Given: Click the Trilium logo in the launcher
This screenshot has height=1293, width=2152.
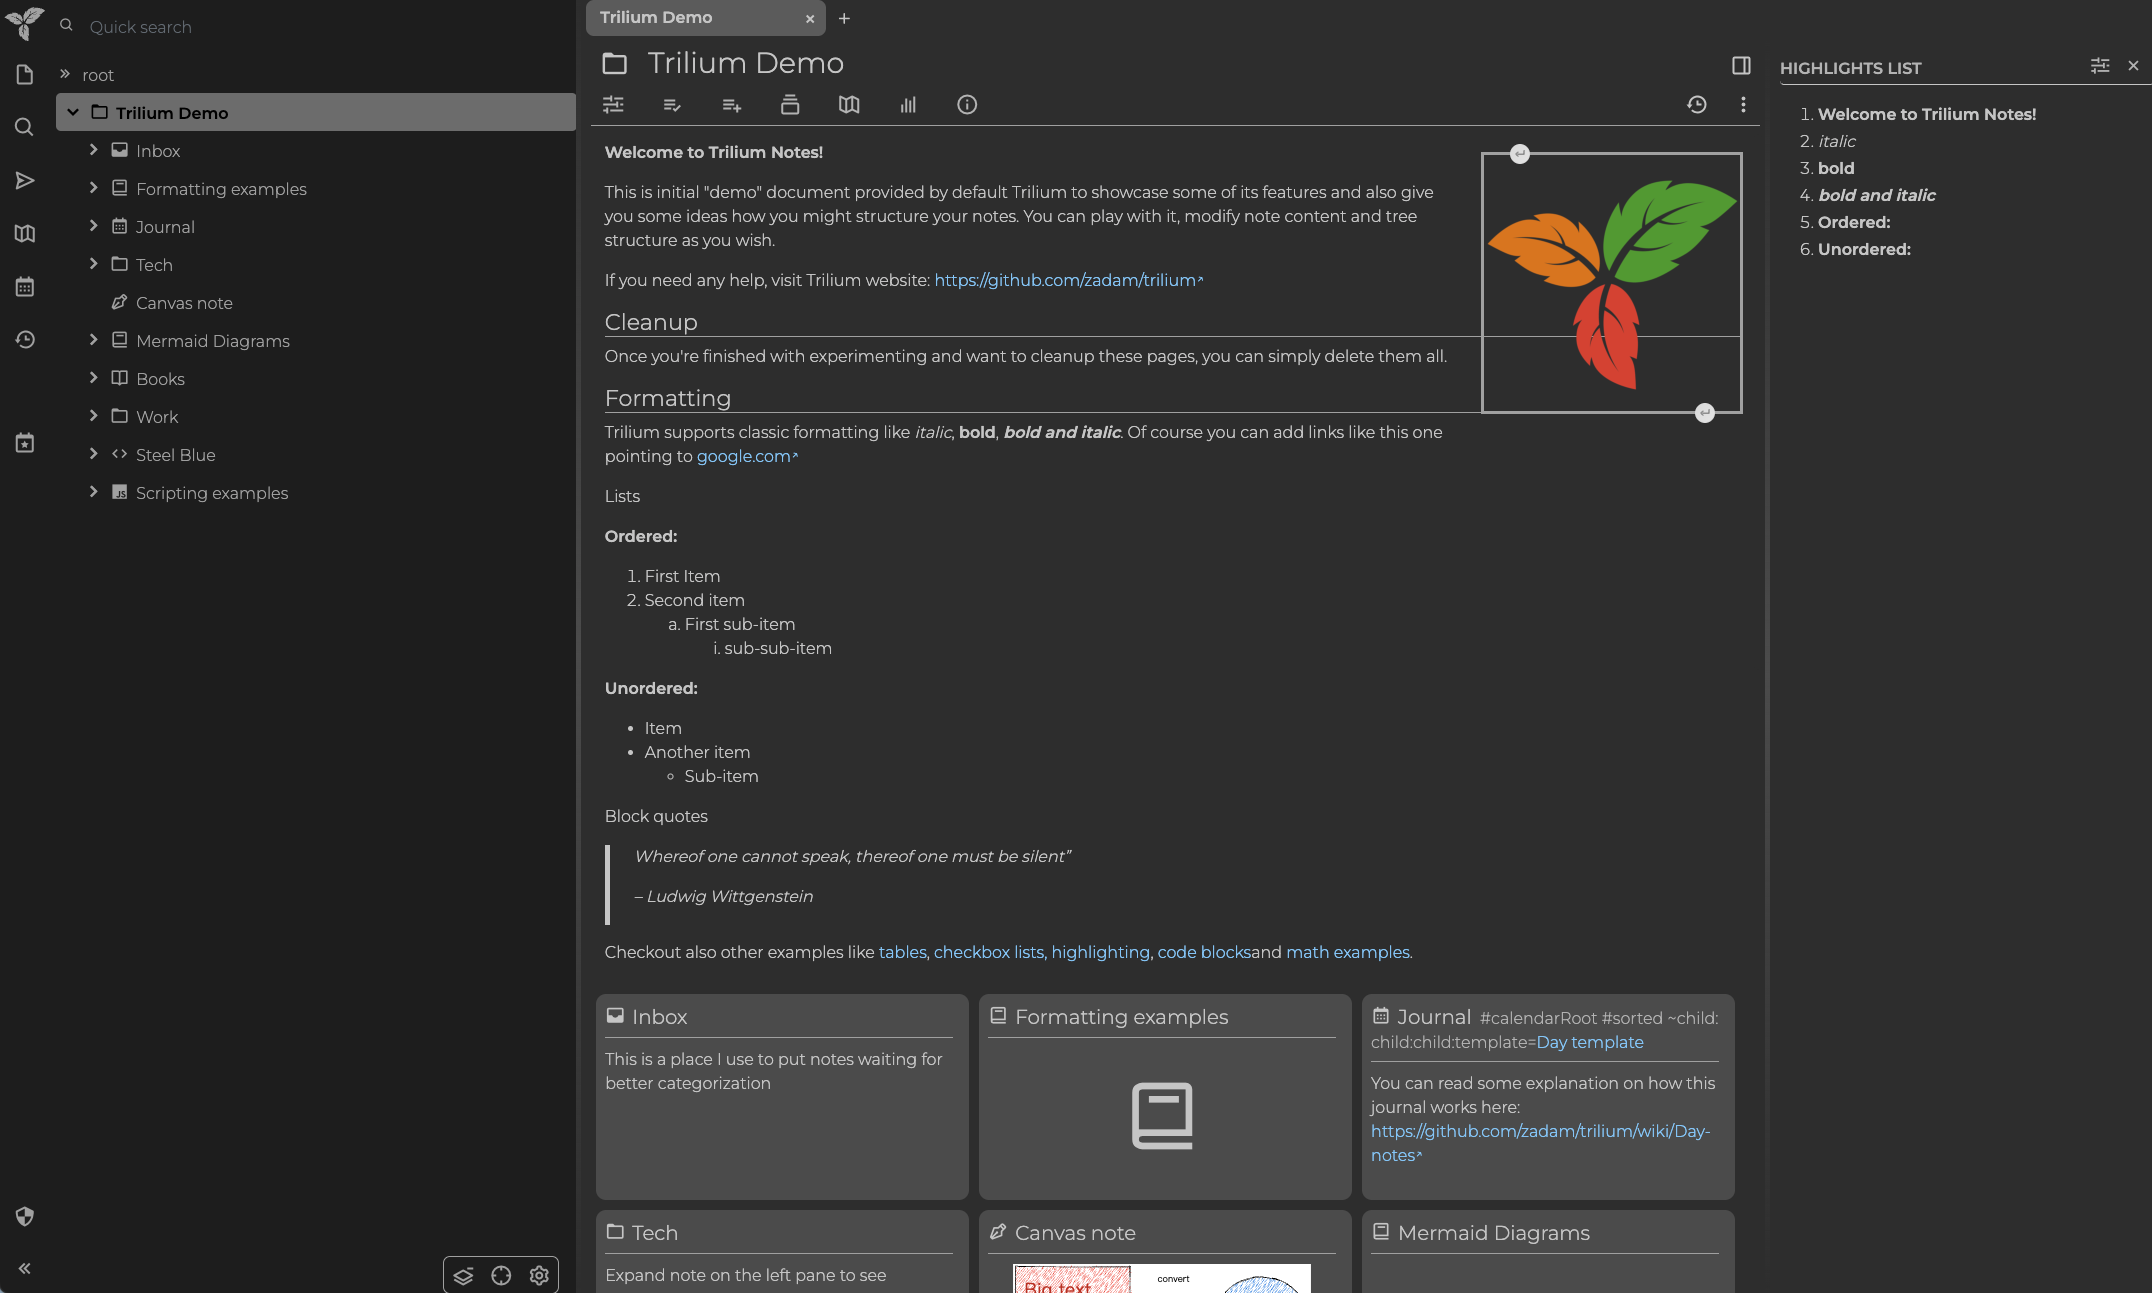Looking at the screenshot, I should (x=24, y=22).
